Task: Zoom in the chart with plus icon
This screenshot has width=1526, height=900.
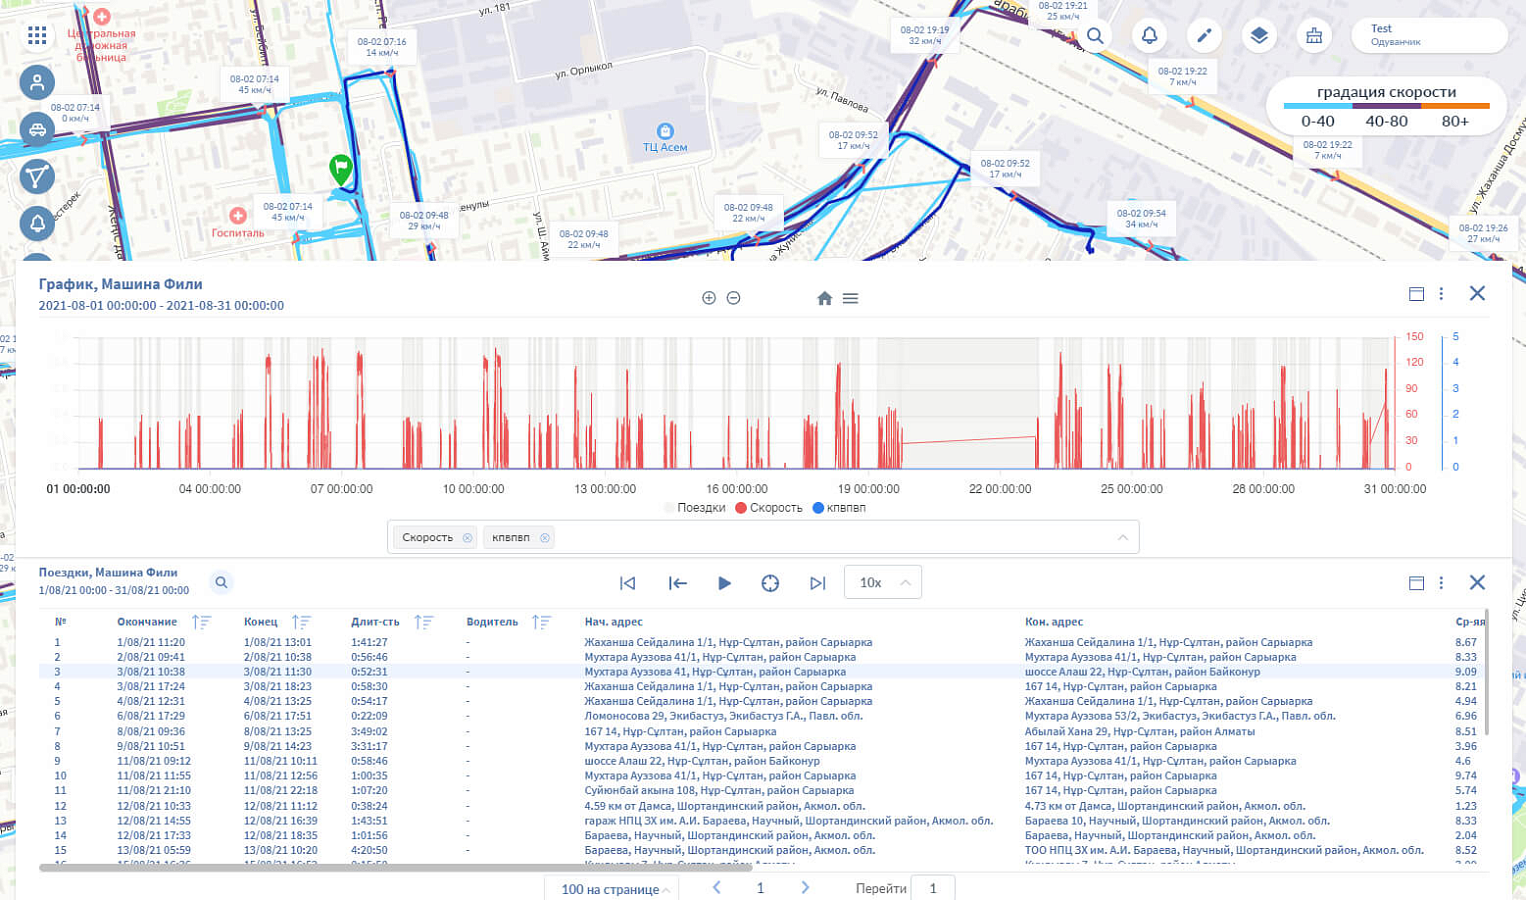Action: tap(709, 298)
